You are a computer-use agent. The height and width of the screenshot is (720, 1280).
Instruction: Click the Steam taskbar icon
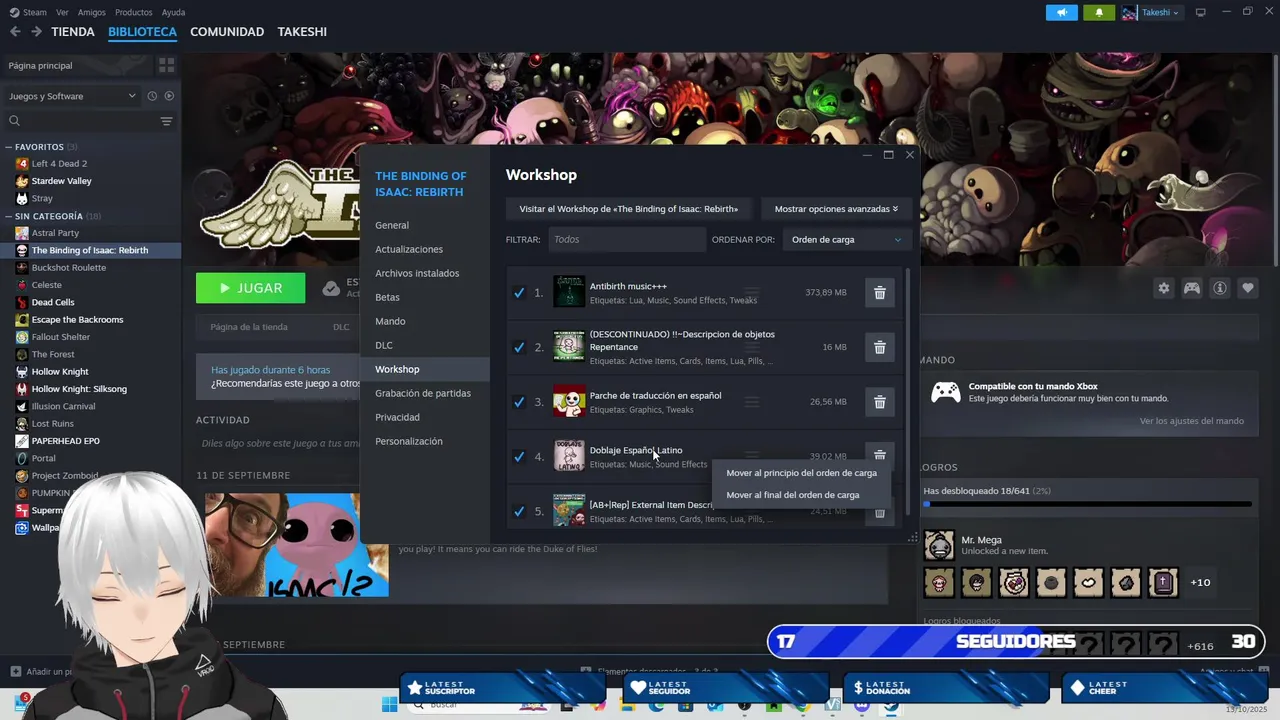[891, 705]
